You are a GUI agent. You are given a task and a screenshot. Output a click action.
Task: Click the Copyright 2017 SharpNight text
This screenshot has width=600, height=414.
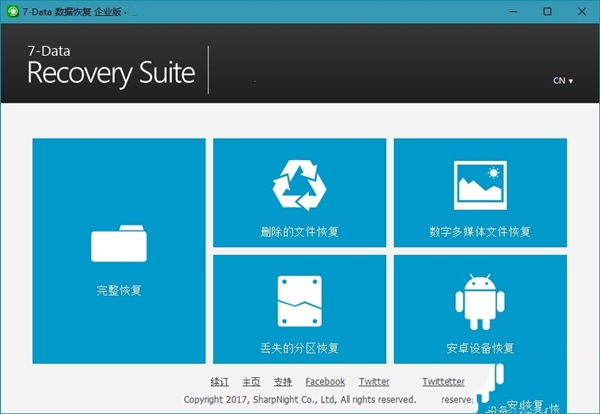point(300,399)
